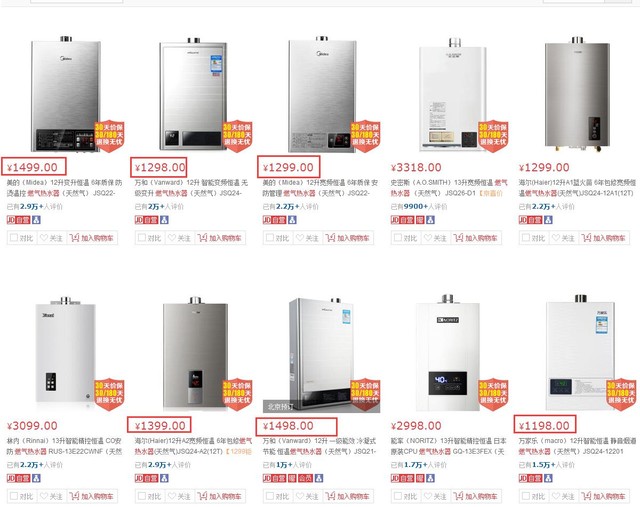Tick the 对比 checkbox for the Midea ¥1299.00 heater

click(x=268, y=238)
